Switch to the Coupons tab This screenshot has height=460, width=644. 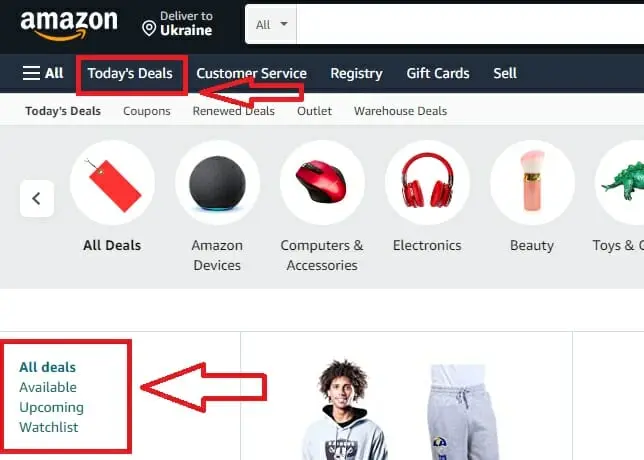[147, 111]
